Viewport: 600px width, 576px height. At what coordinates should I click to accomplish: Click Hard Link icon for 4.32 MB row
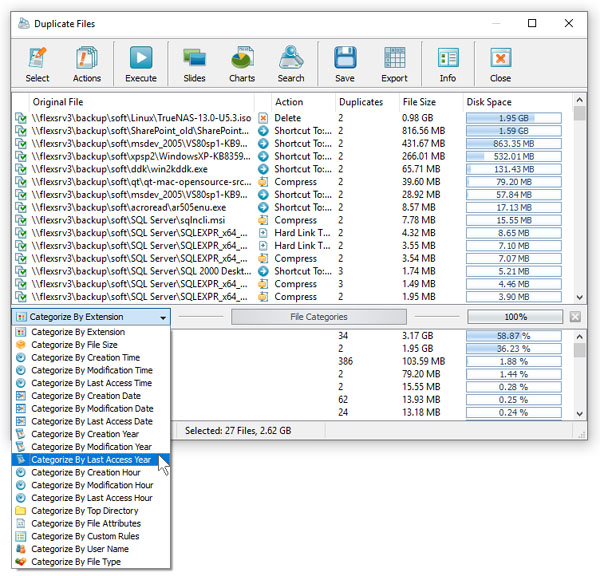tap(263, 233)
